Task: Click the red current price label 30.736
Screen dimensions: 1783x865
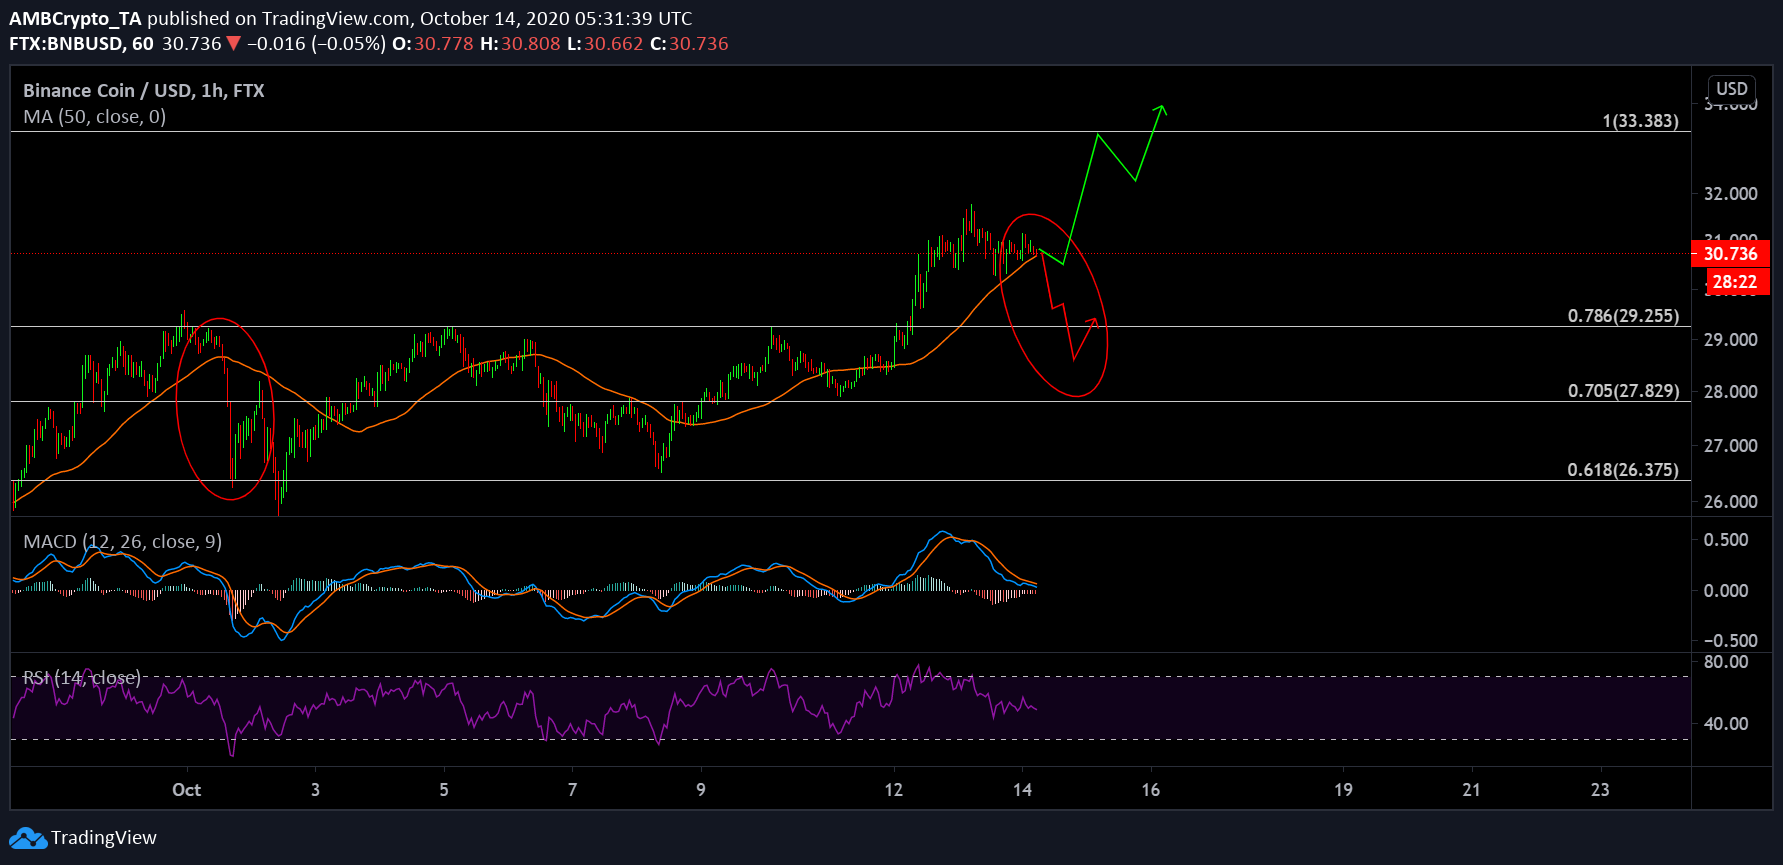Action: (x=1729, y=254)
